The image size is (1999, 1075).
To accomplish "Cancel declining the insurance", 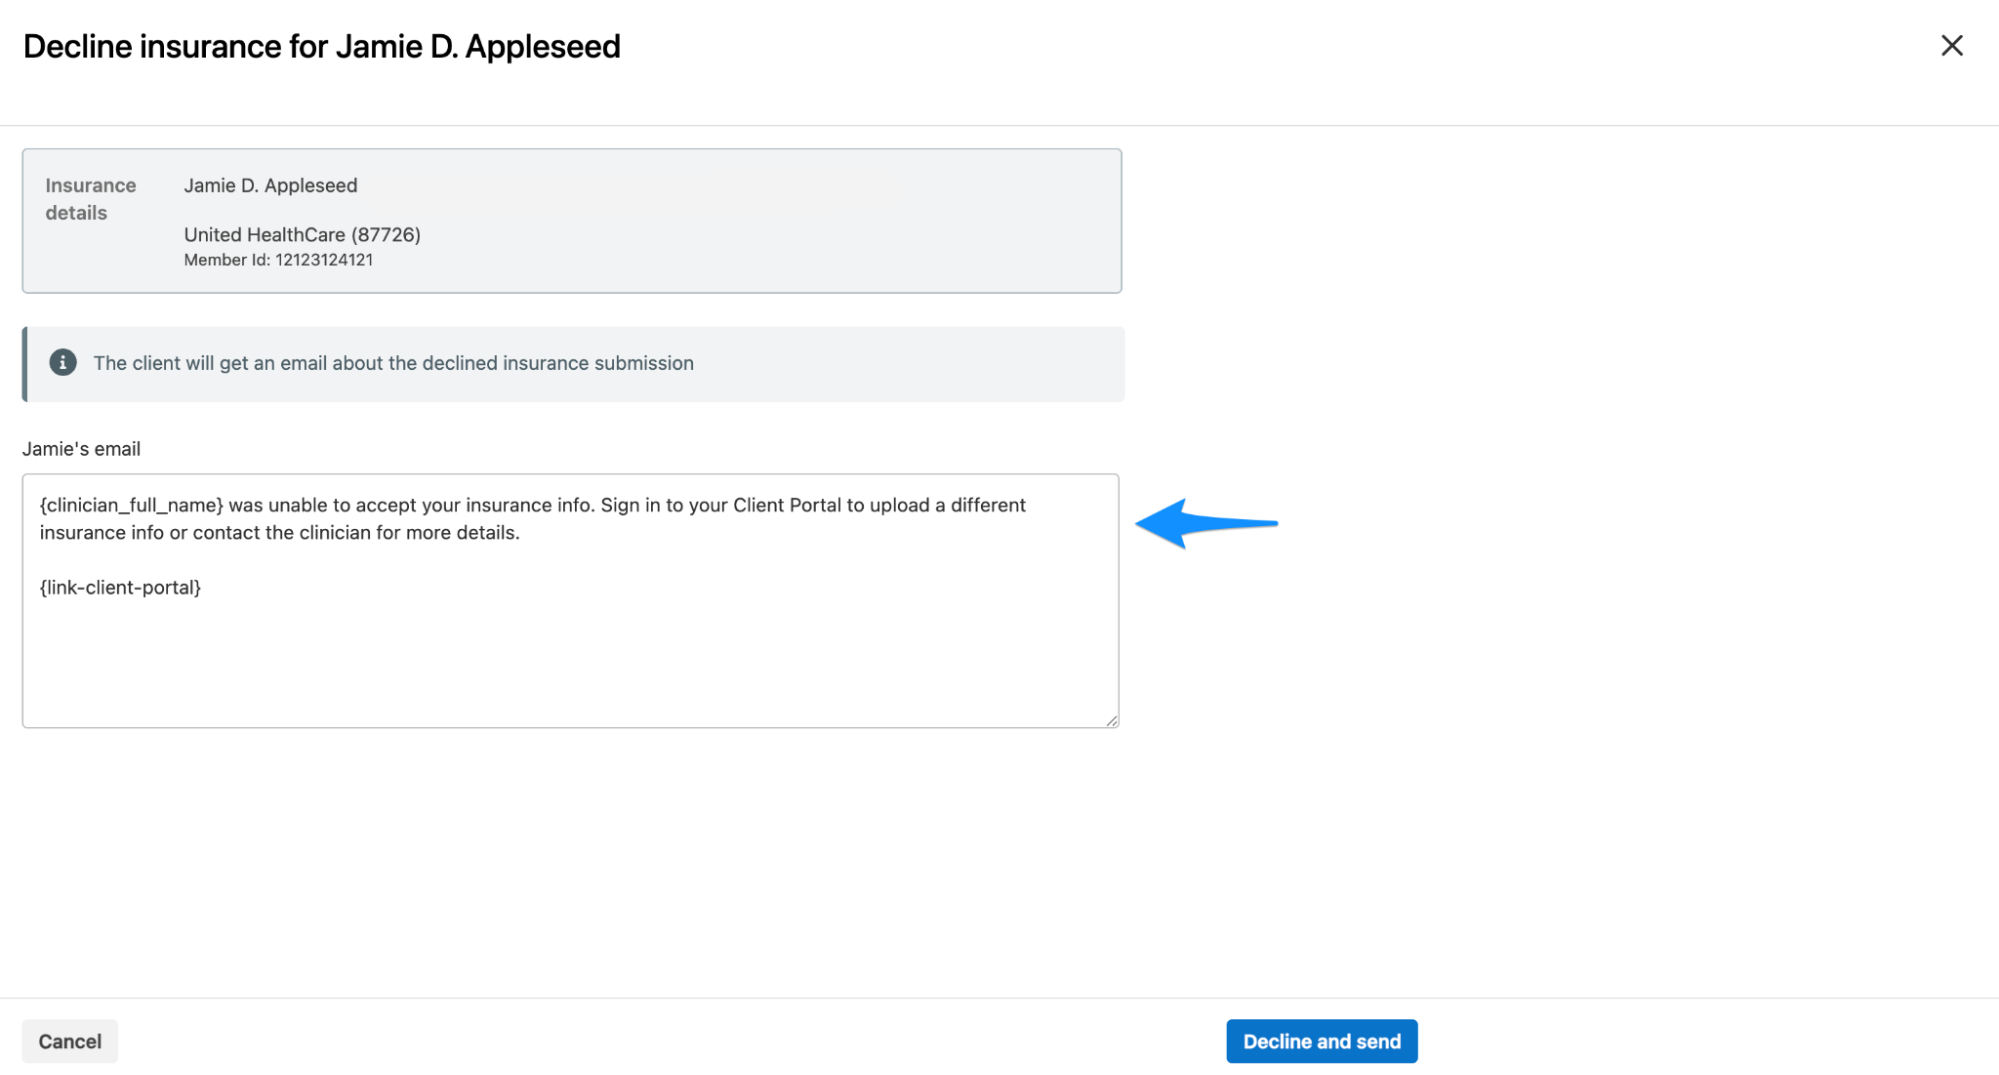I will click(x=69, y=1040).
